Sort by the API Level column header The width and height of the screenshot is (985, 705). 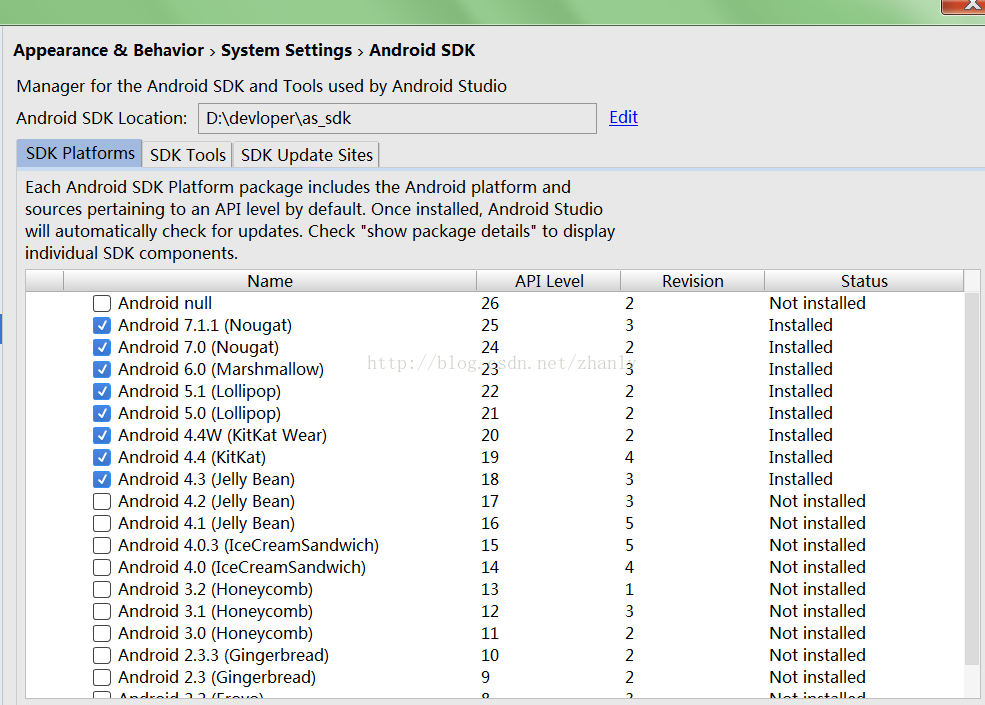tap(549, 281)
